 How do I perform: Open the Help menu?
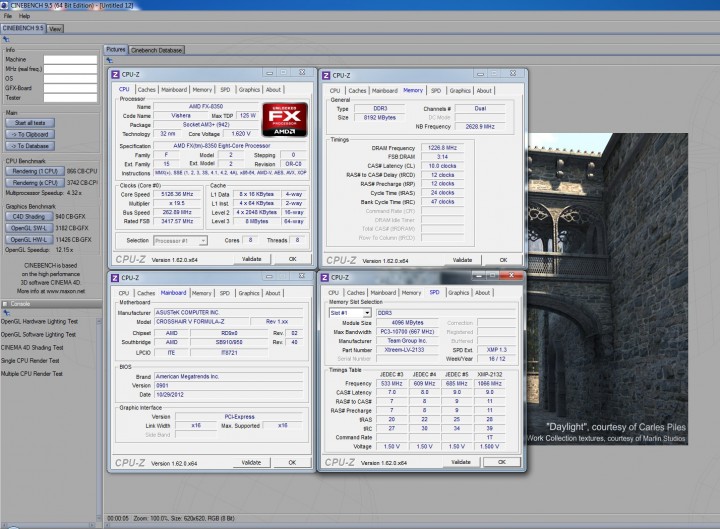tap(24, 16)
